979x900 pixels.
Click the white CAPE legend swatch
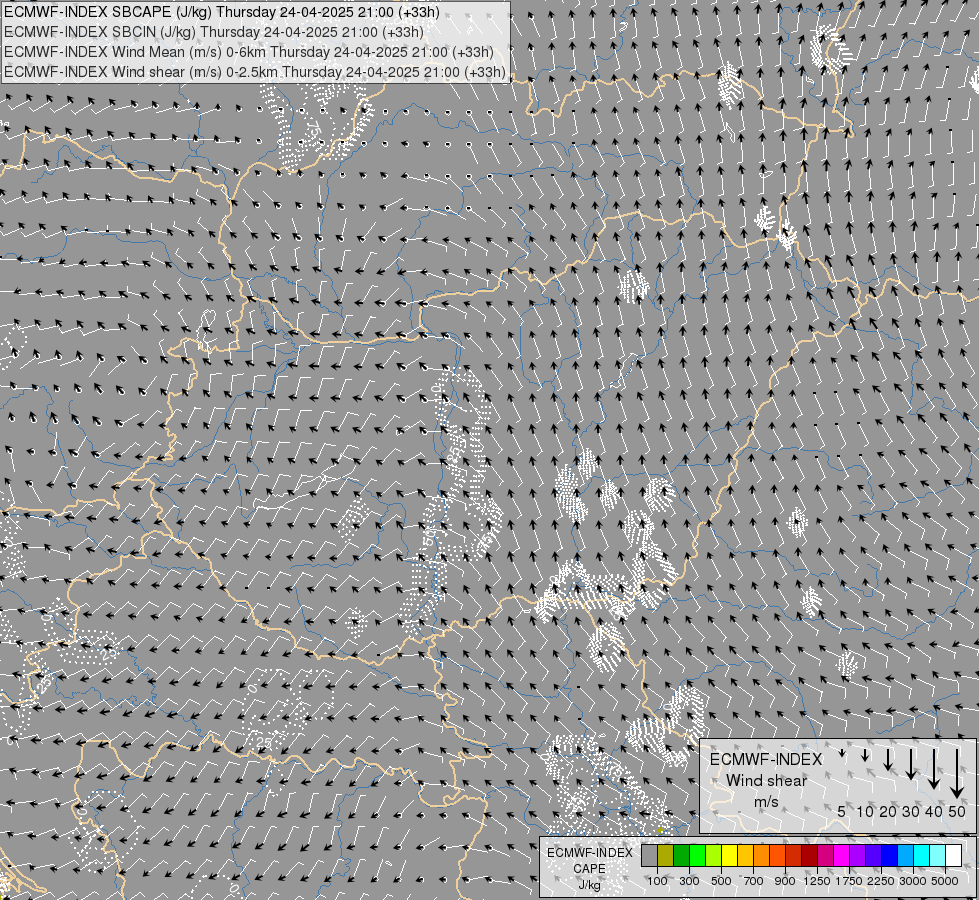(953, 856)
